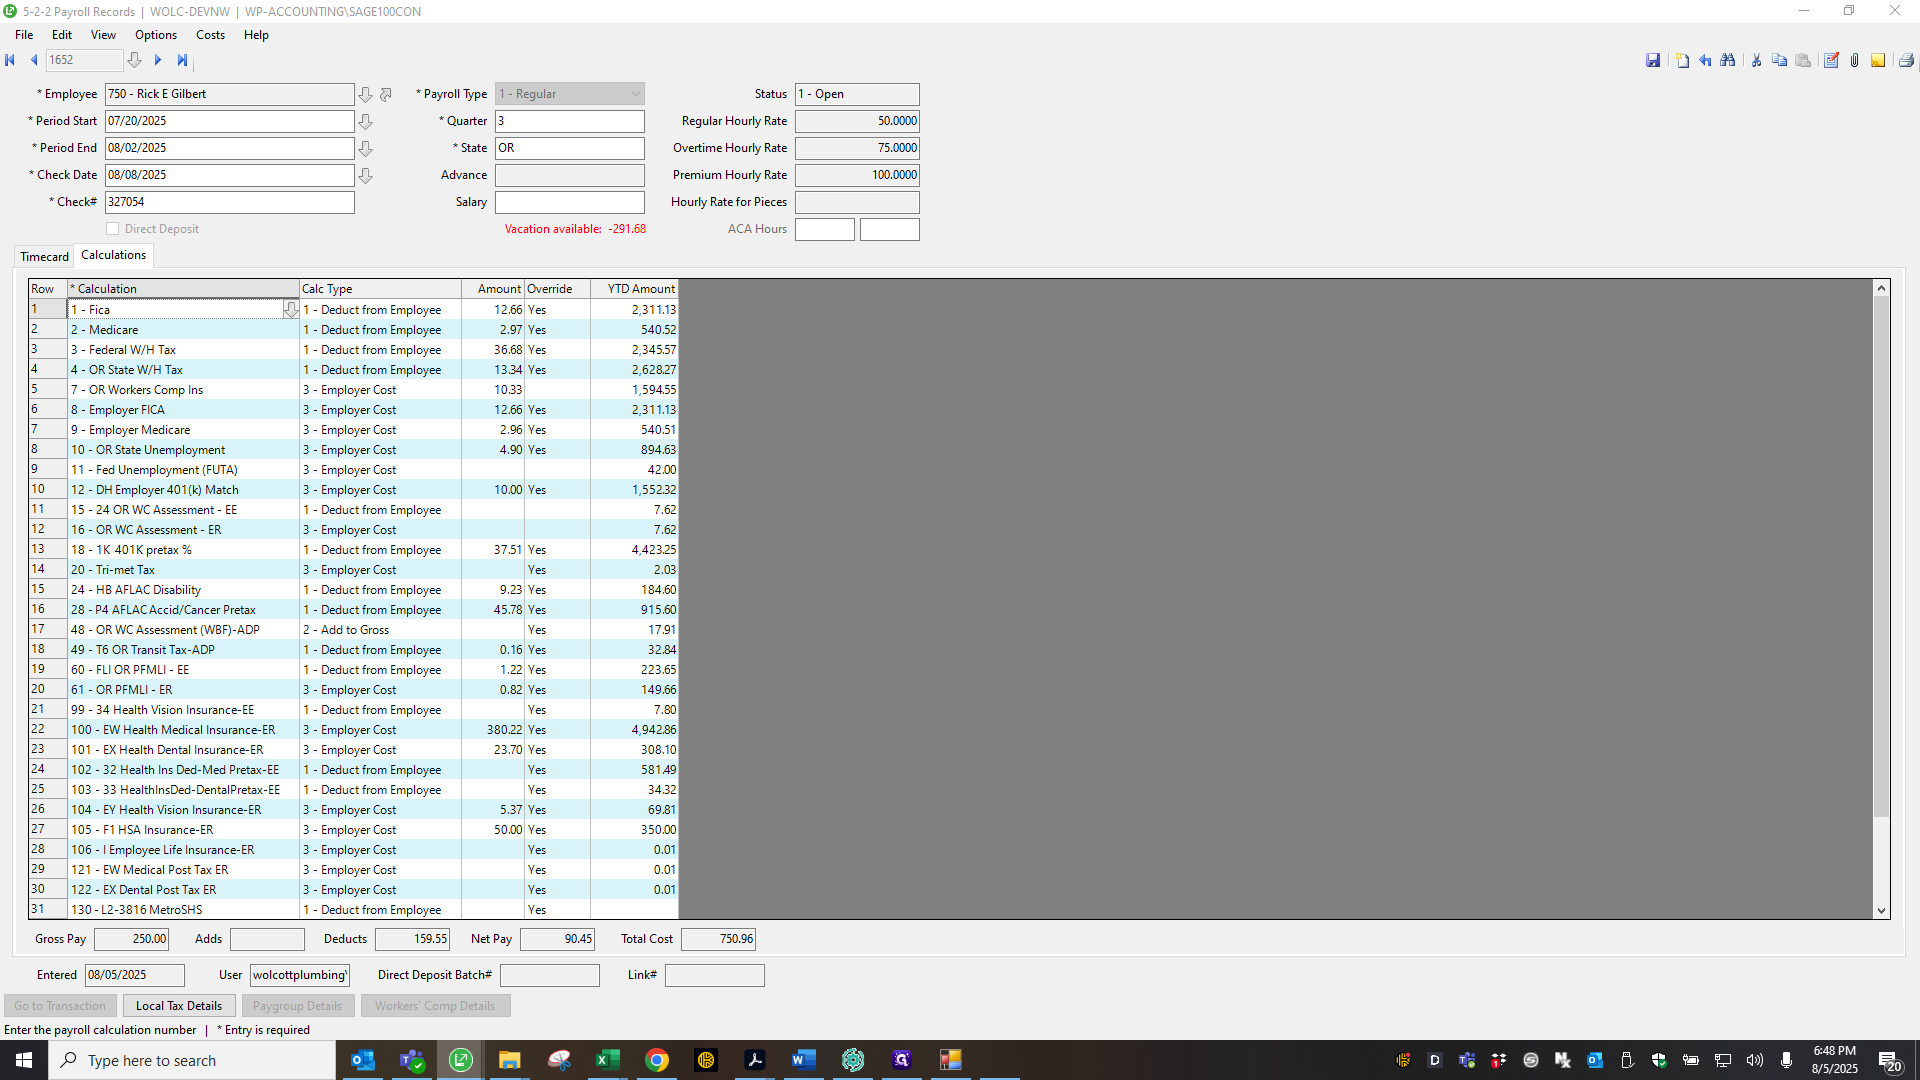Viewport: 1920px width, 1080px height.
Task: Click the Calculation column header
Action: click(x=183, y=289)
